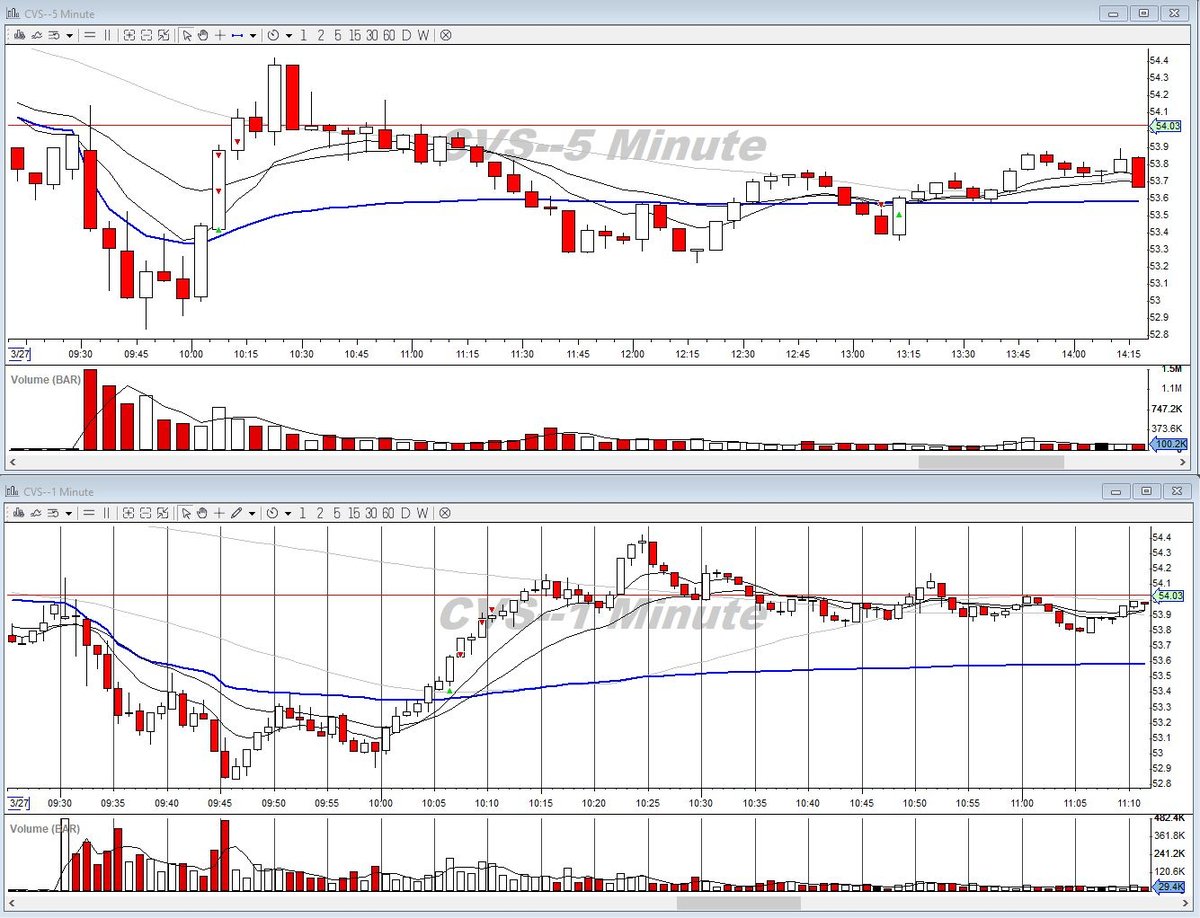
Task: Click zoom in icon in 5 Minute window
Action: tap(129, 35)
